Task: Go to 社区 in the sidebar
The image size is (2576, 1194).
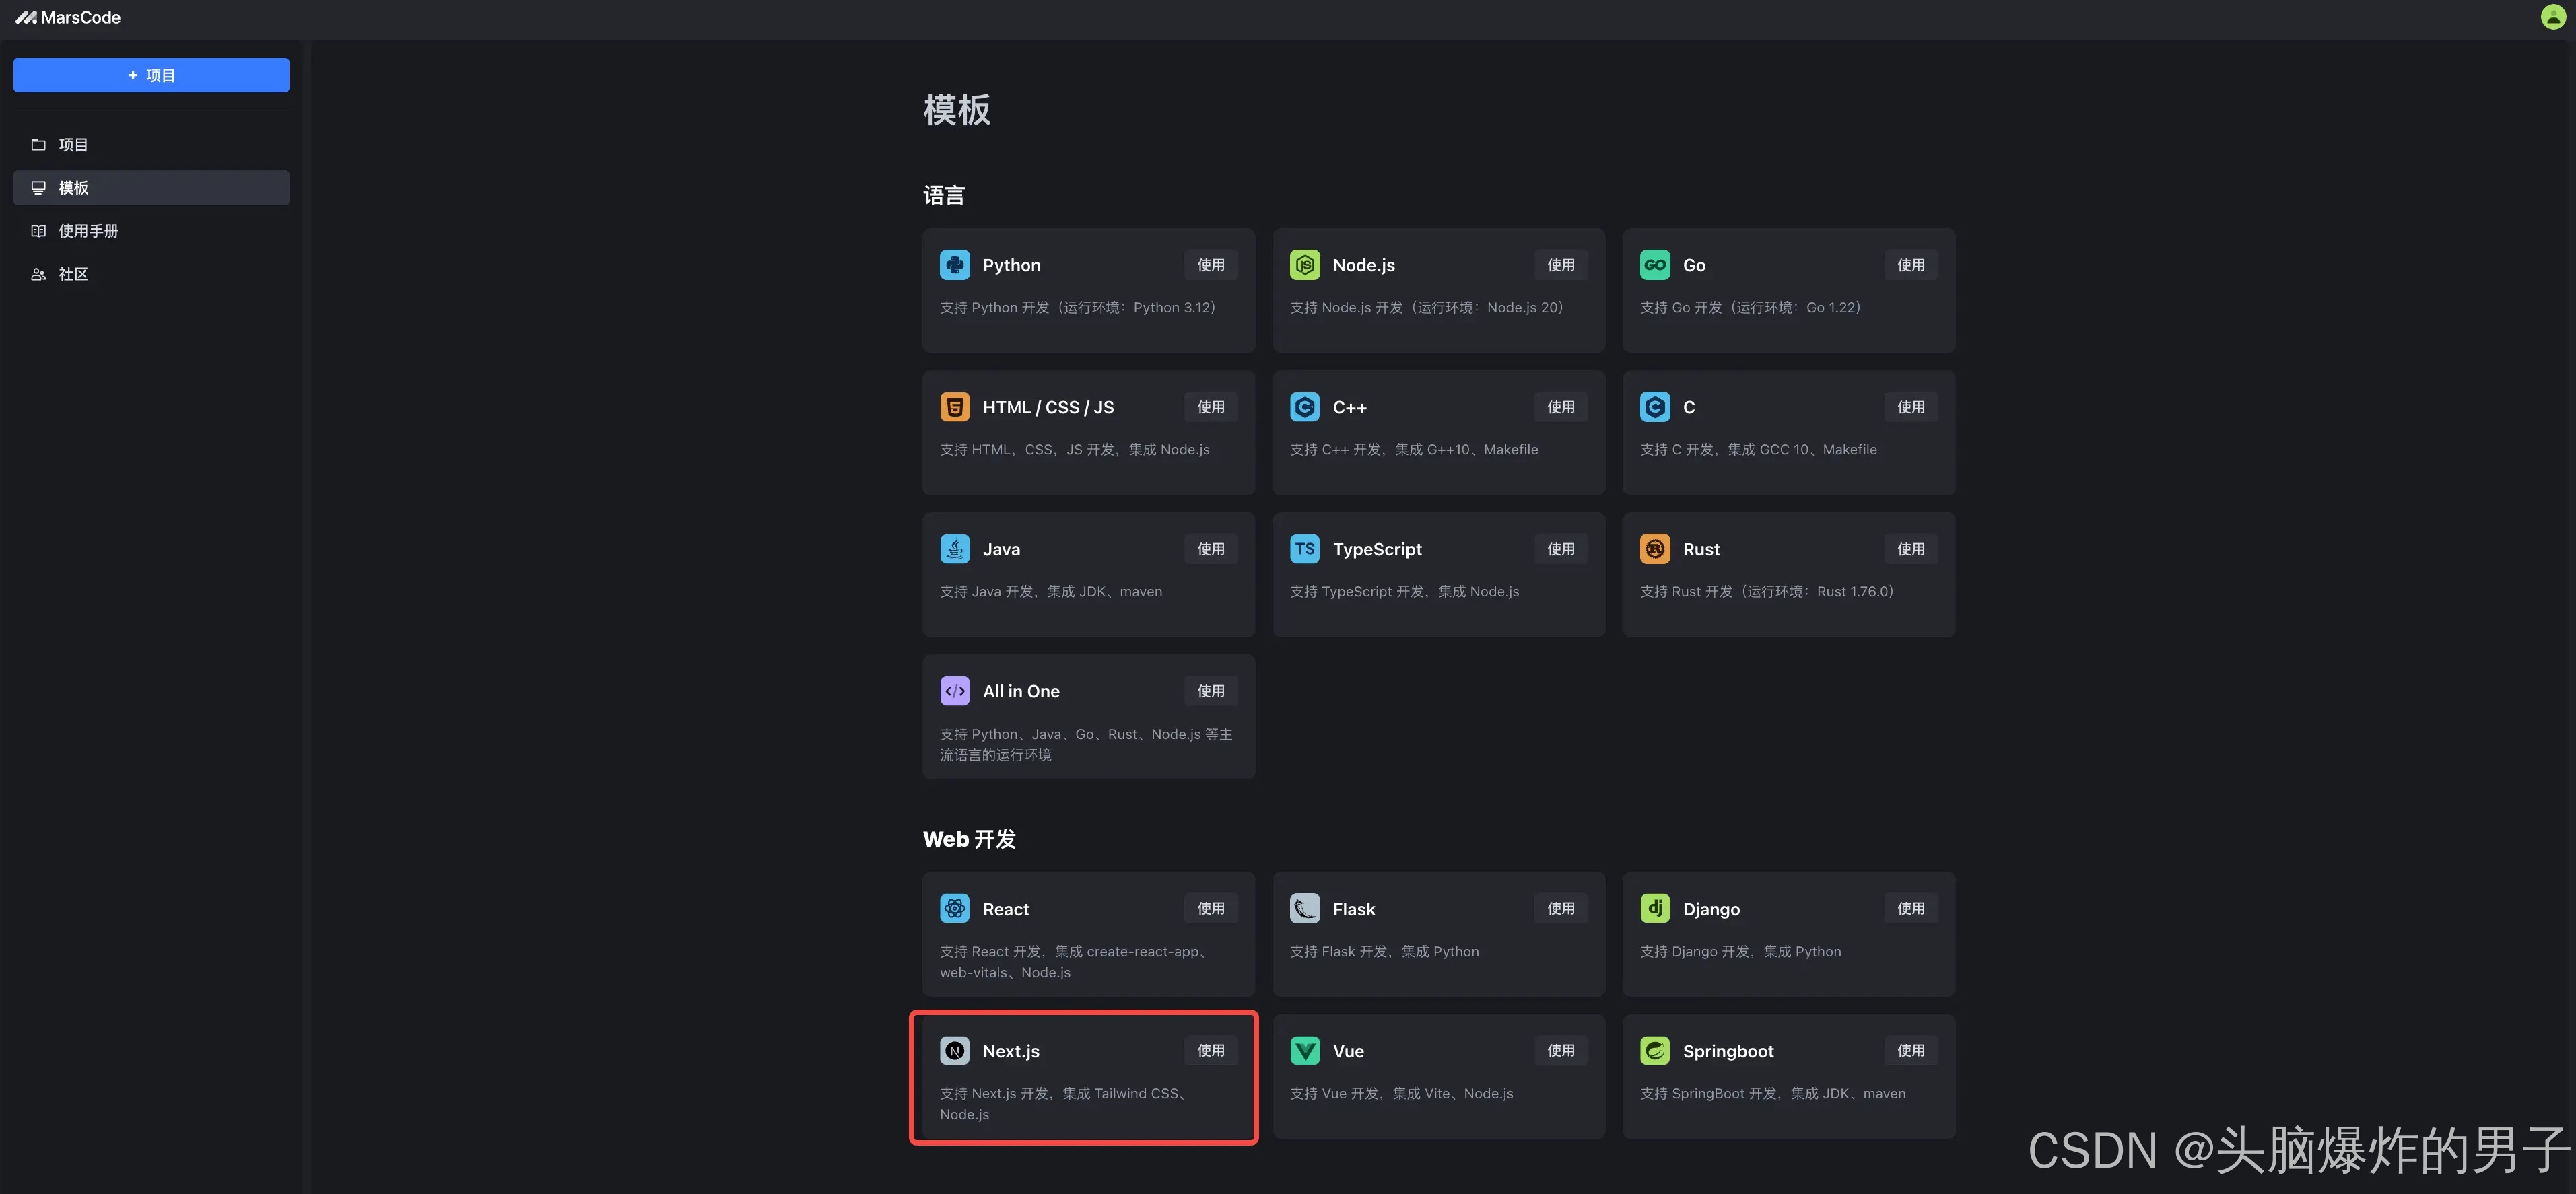Action: pos(72,274)
